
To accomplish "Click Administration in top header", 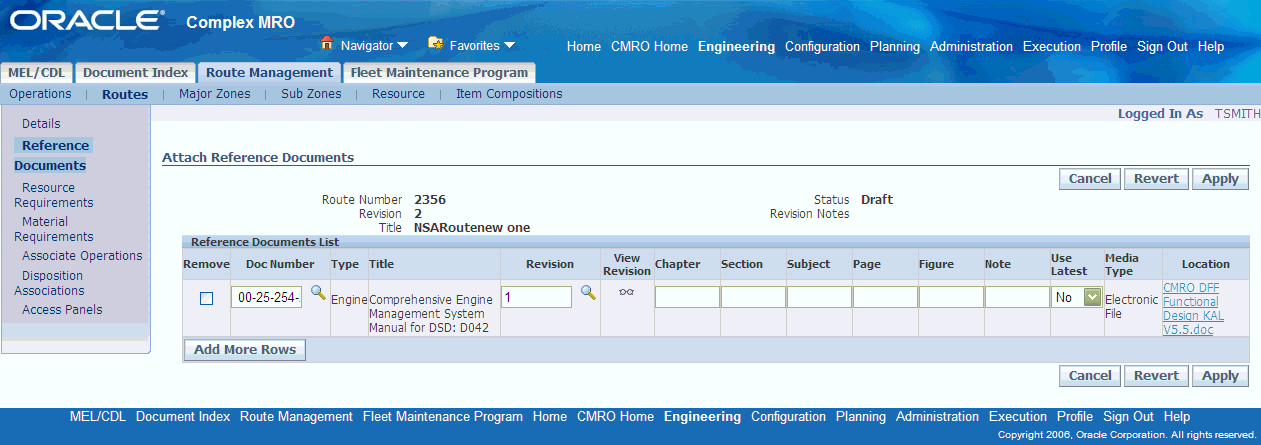I will [971, 47].
